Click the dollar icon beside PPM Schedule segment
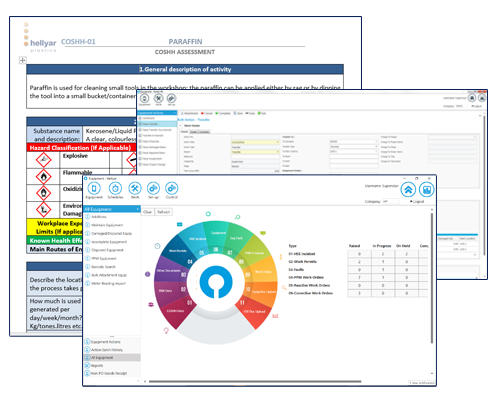The height and width of the screenshot is (400, 500). click(281, 257)
